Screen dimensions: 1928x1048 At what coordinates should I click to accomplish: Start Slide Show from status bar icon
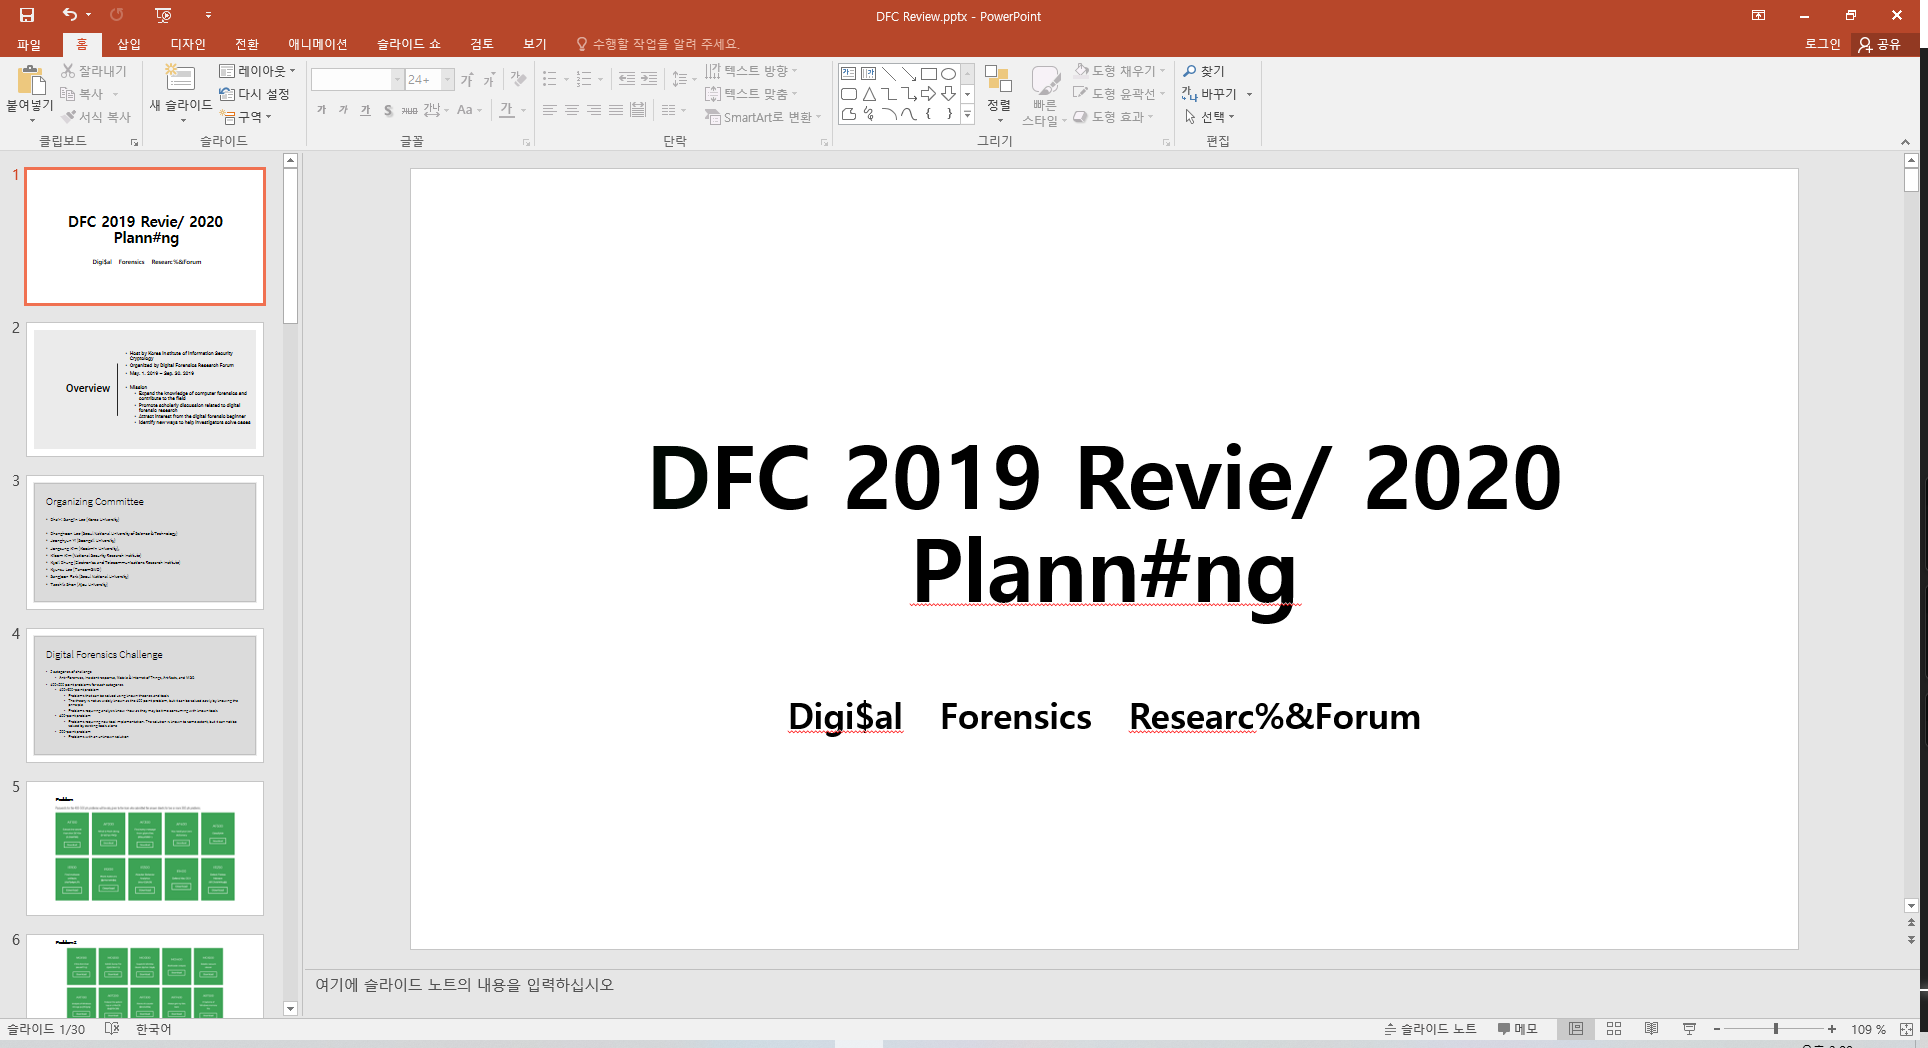pyautogui.click(x=1689, y=1029)
